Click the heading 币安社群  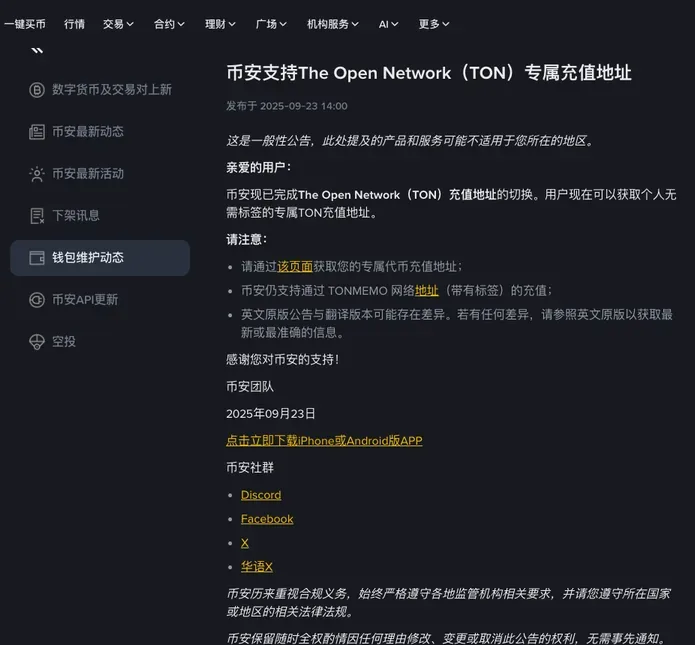tap(250, 468)
